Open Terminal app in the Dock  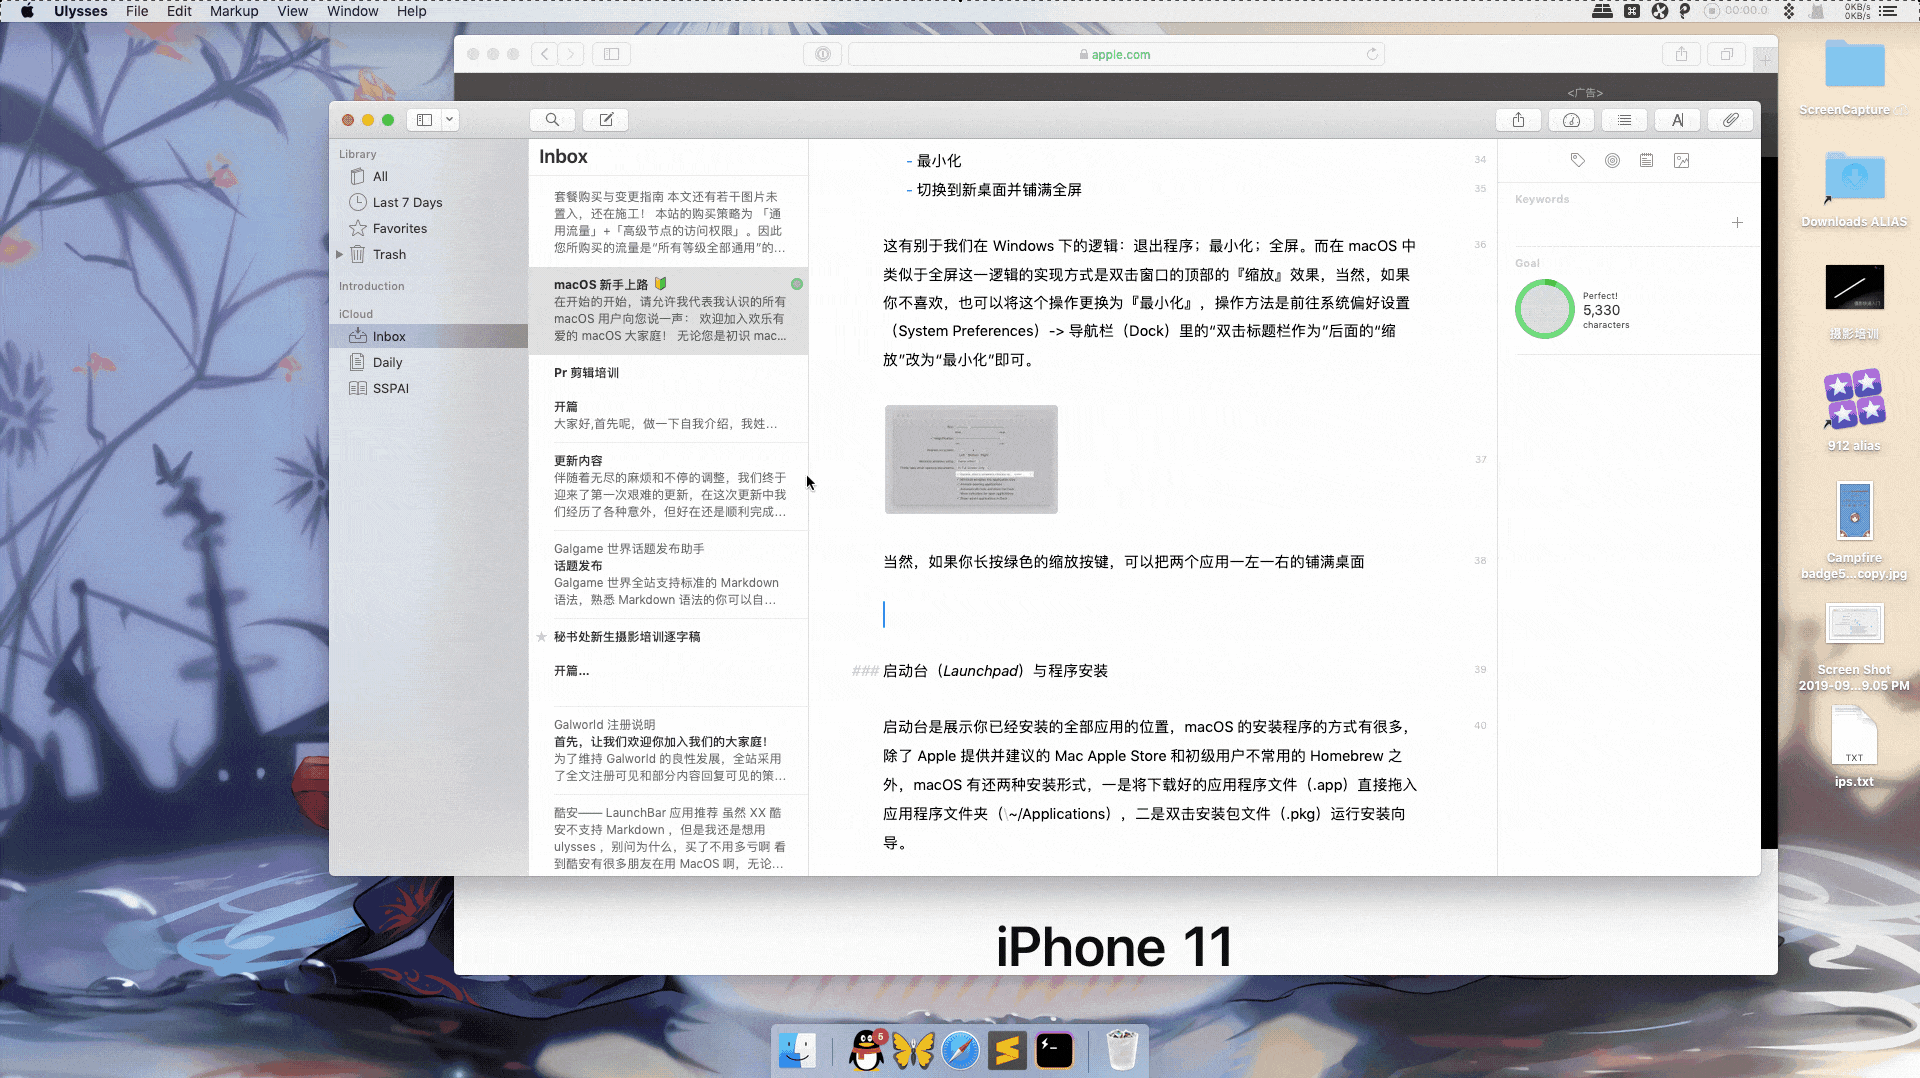tap(1054, 1050)
